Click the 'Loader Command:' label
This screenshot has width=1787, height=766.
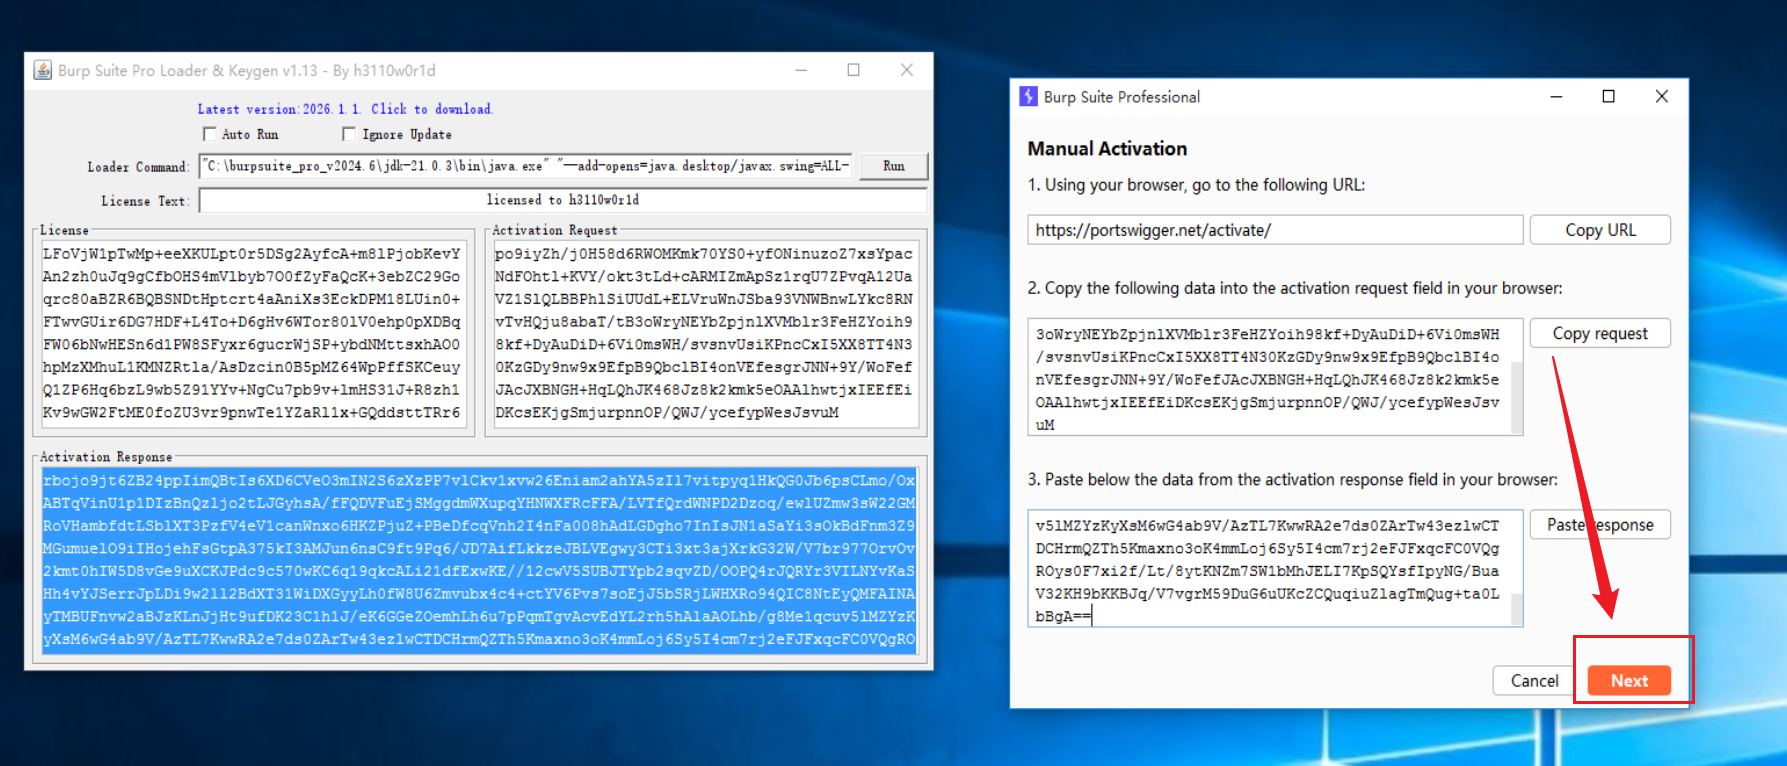(x=138, y=167)
